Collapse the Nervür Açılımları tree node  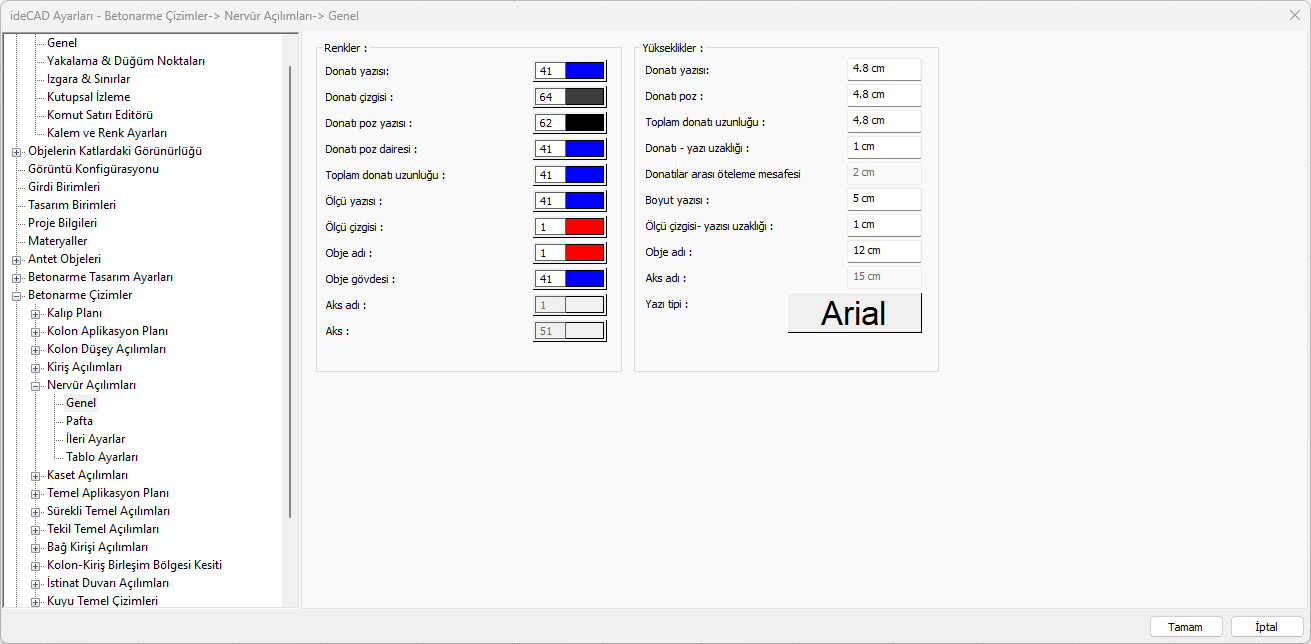(x=36, y=385)
